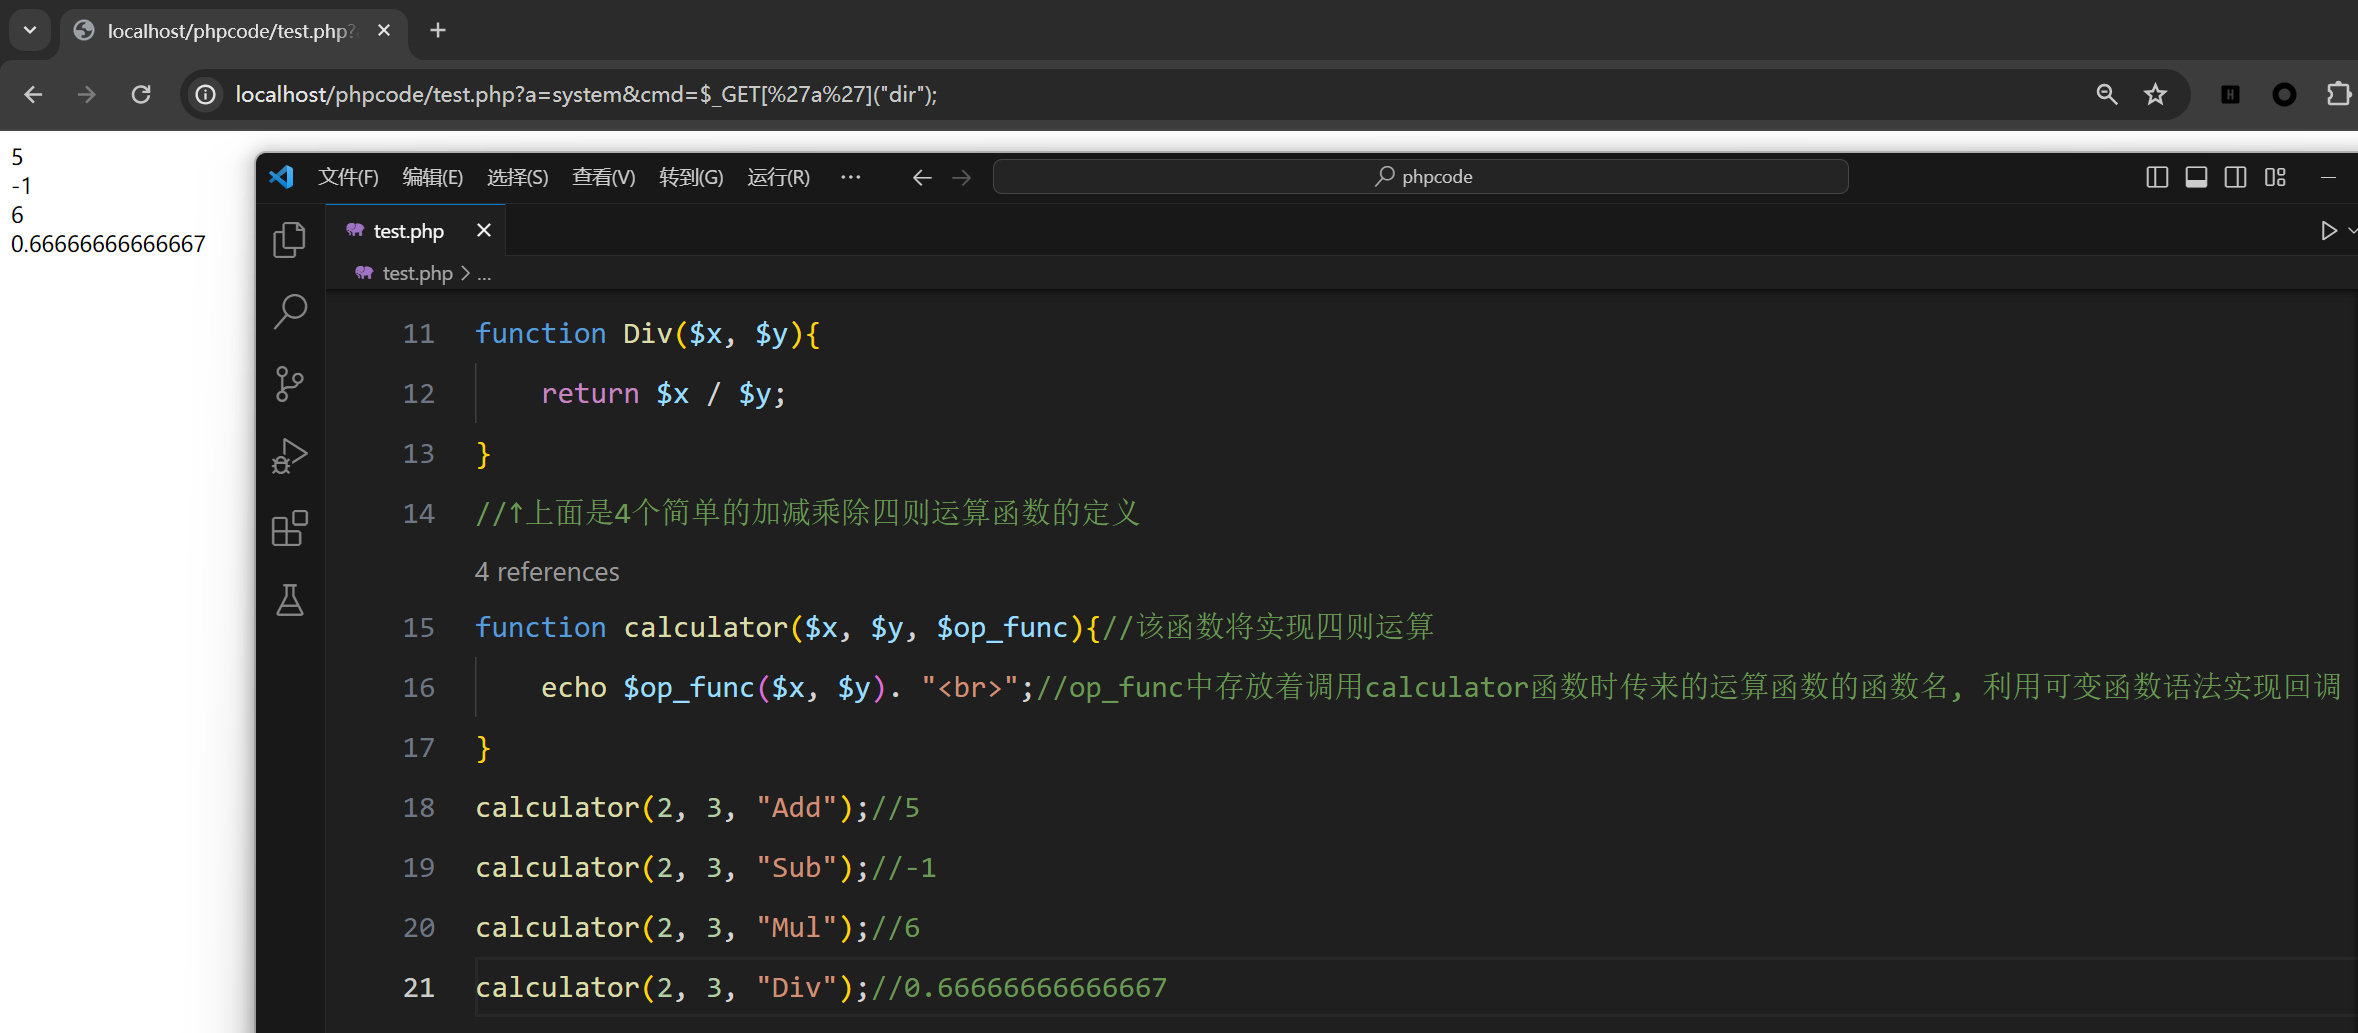Open a new browser tab

pos(437,30)
